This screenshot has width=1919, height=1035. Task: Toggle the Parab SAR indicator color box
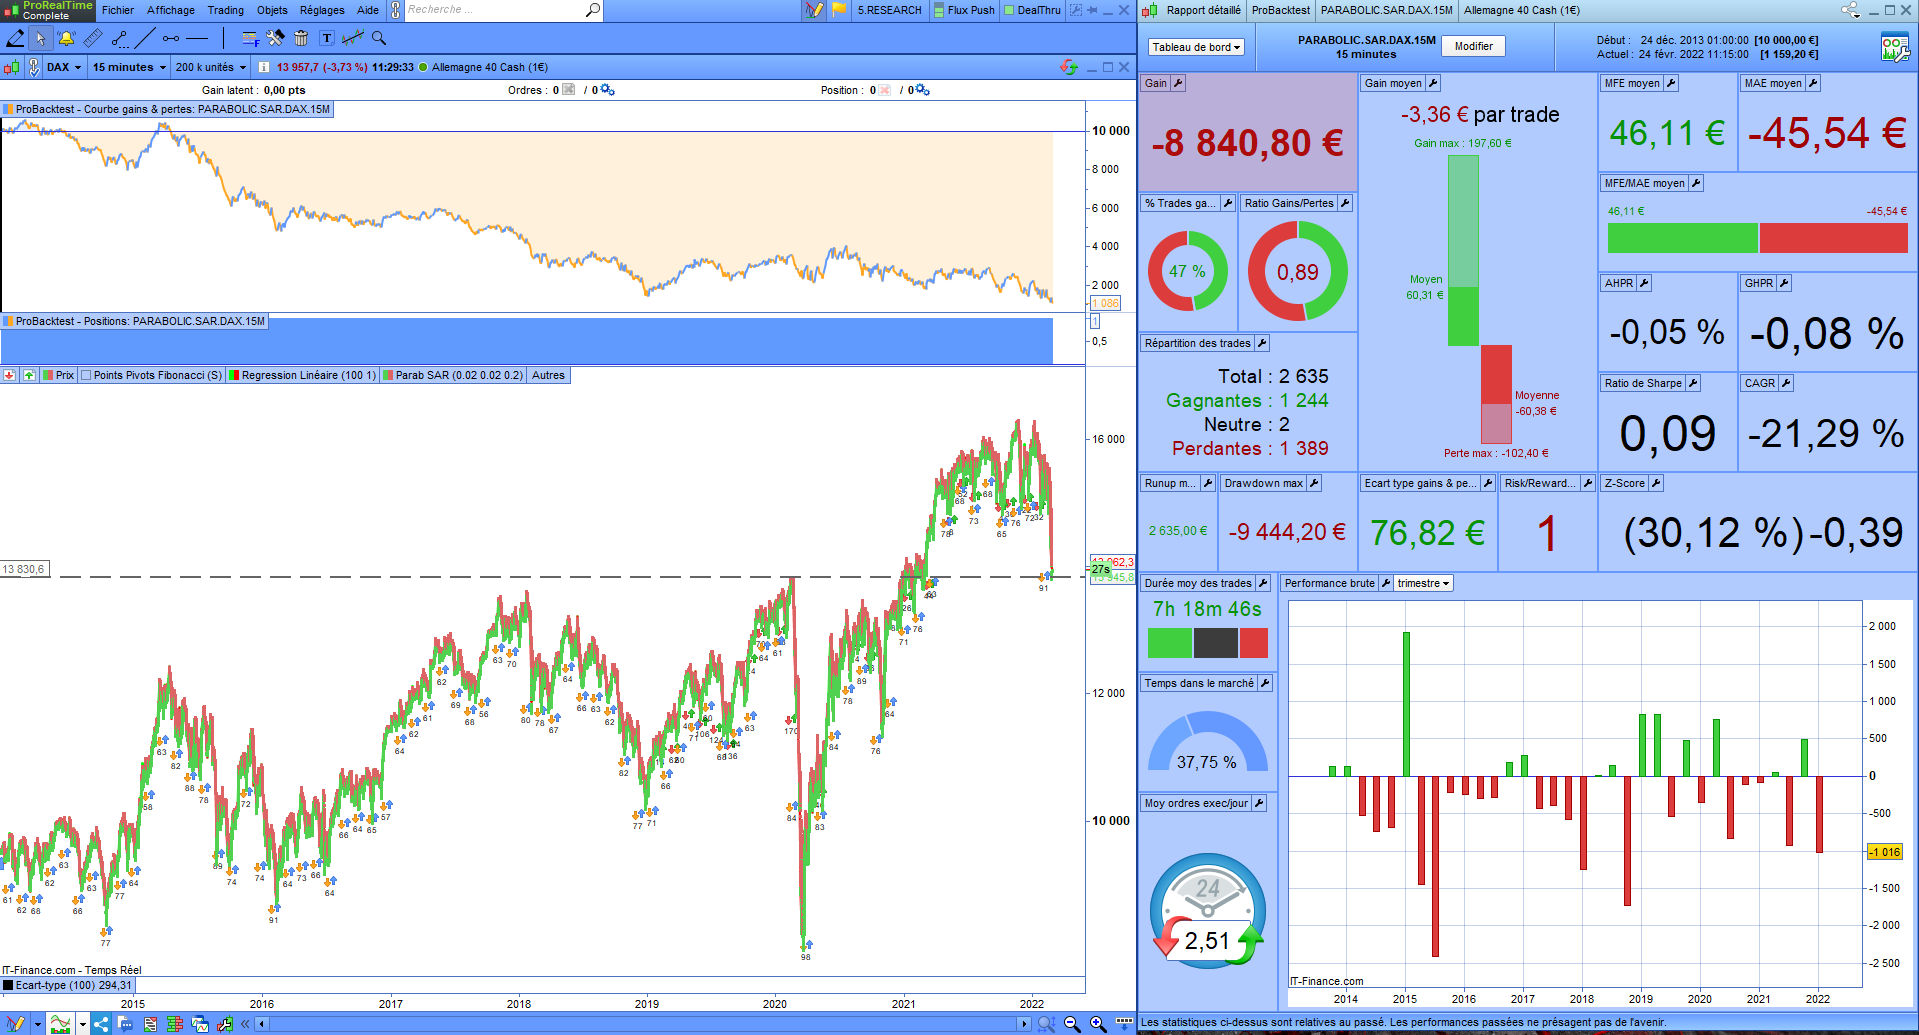[x=388, y=376]
